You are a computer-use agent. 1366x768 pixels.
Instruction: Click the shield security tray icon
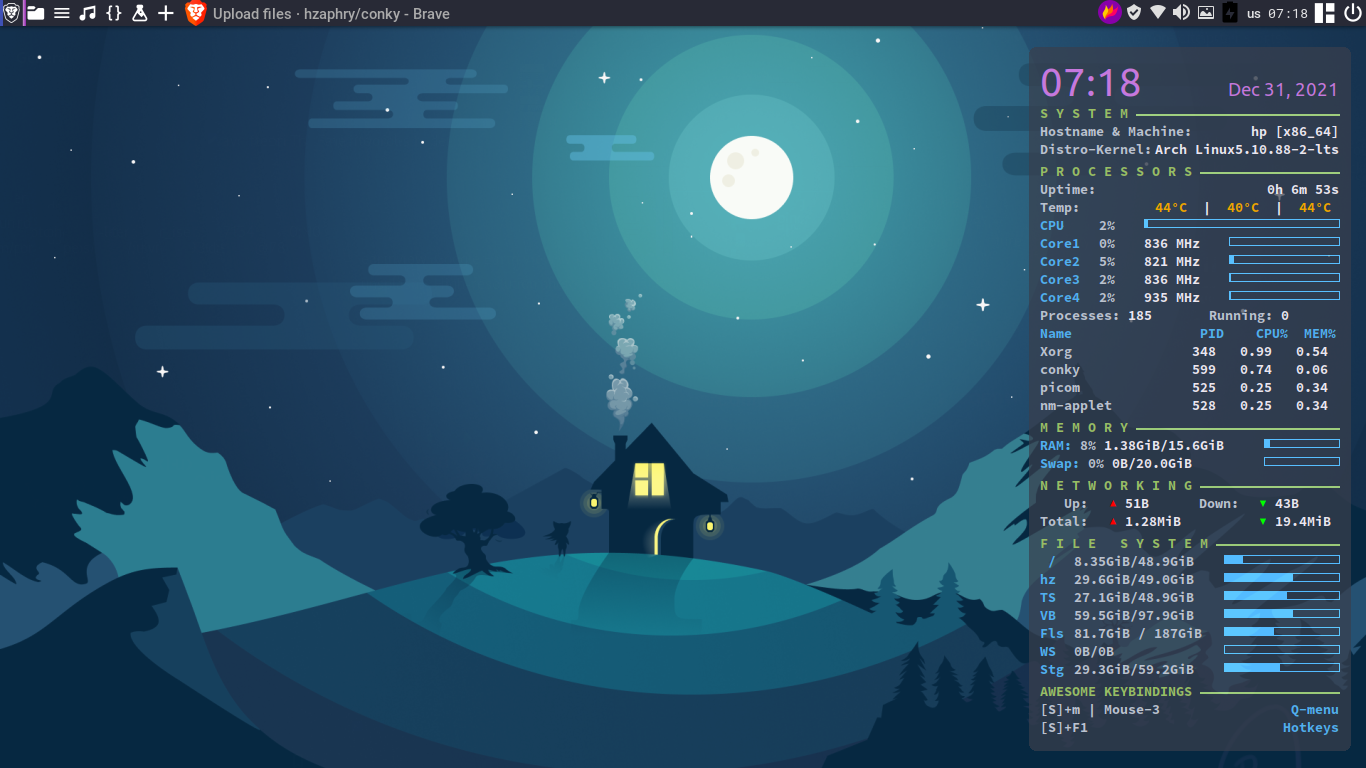pyautogui.click(x=1134, y=13)
